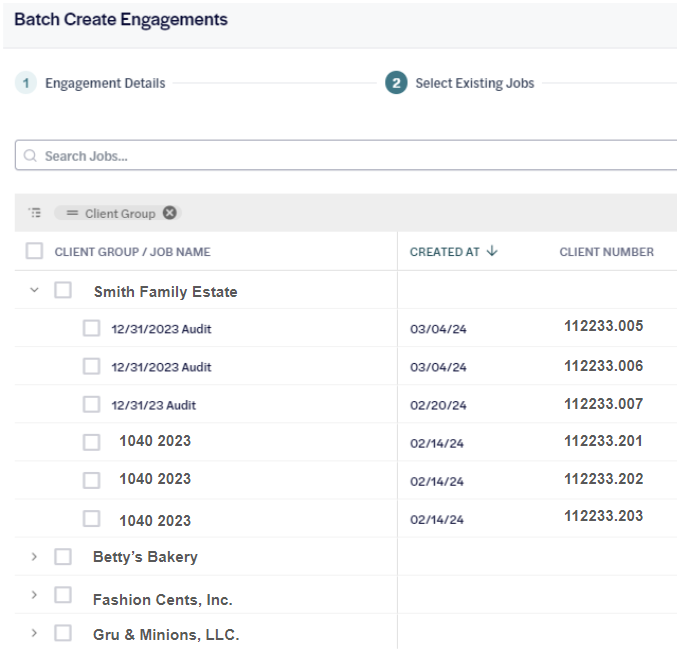Check the Betty's Bakery group checkbox
The height and width of the screenshot is (649, 677).
click(63, 557)
